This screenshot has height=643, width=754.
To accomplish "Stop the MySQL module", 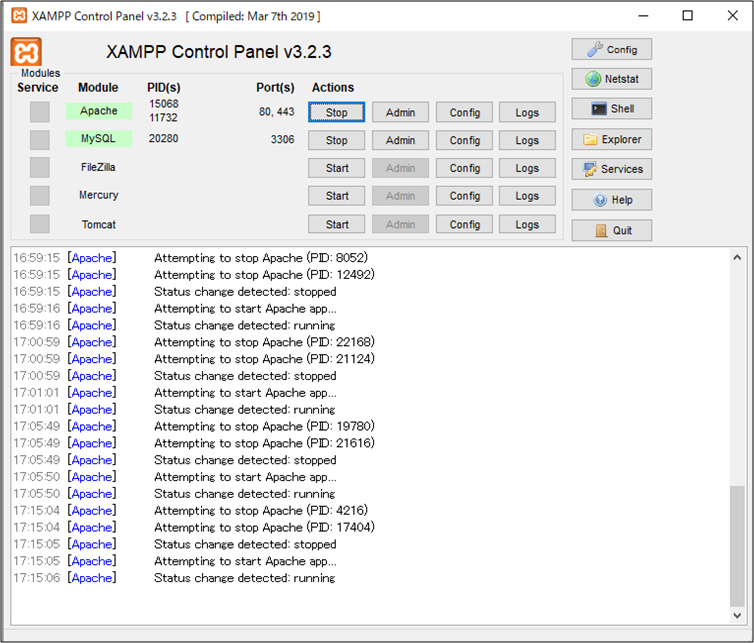I will coord(337,140).
